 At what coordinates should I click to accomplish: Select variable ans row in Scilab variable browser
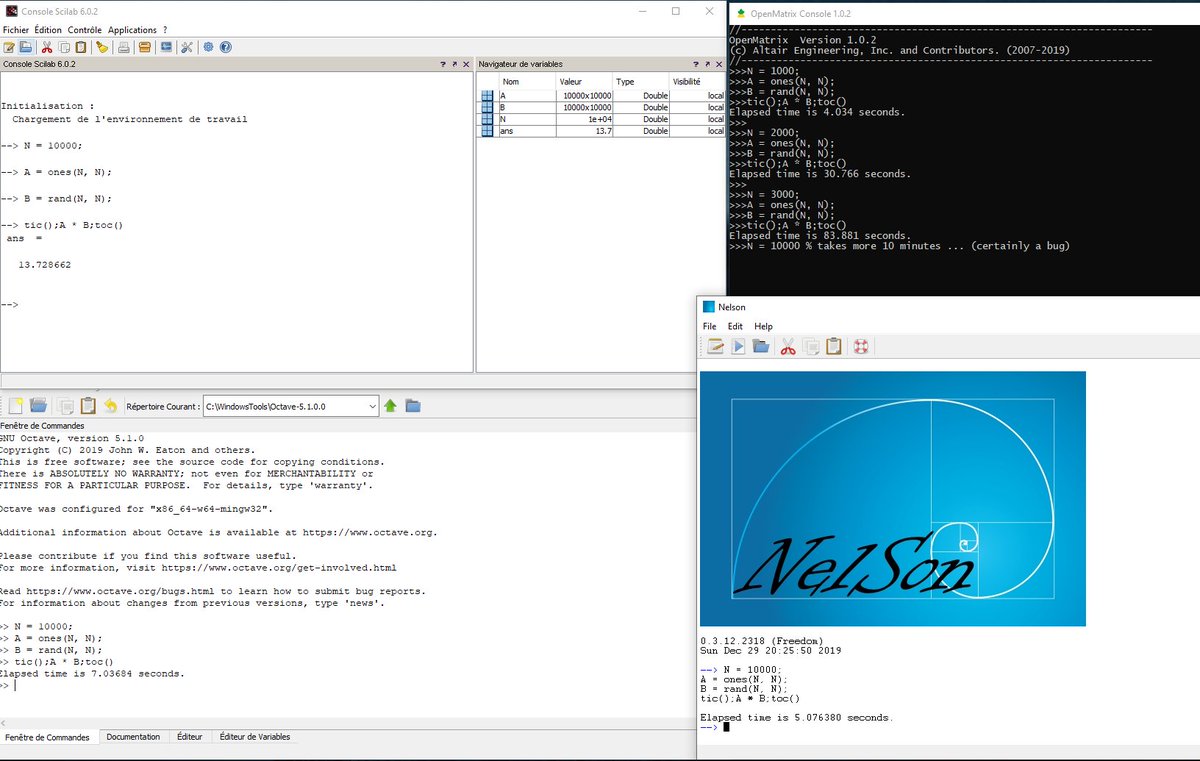coord(602,131)
